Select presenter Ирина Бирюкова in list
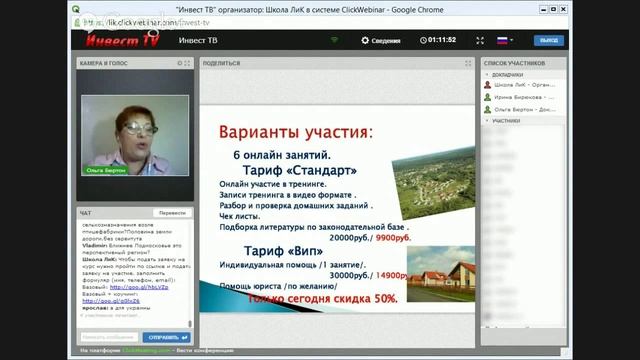This screenshot has height=360, width=640. pos(524,97)
